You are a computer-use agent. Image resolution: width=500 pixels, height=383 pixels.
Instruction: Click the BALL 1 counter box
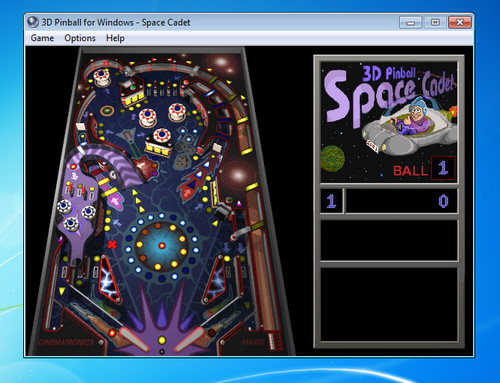click(x=443, y=168)
